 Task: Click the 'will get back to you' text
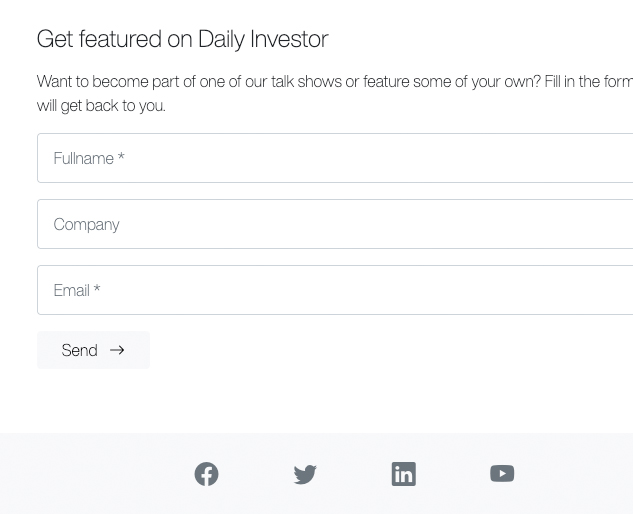click(101, 105)
